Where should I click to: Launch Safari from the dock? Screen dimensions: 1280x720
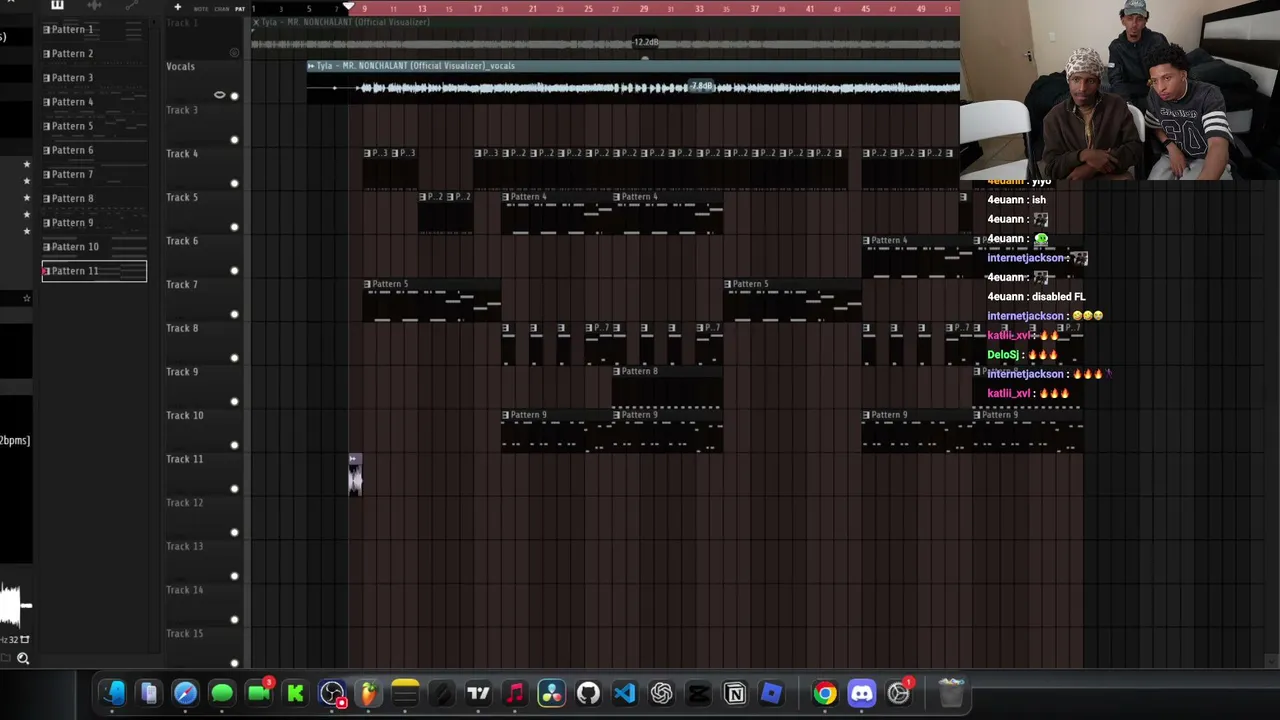coord(185,693)
